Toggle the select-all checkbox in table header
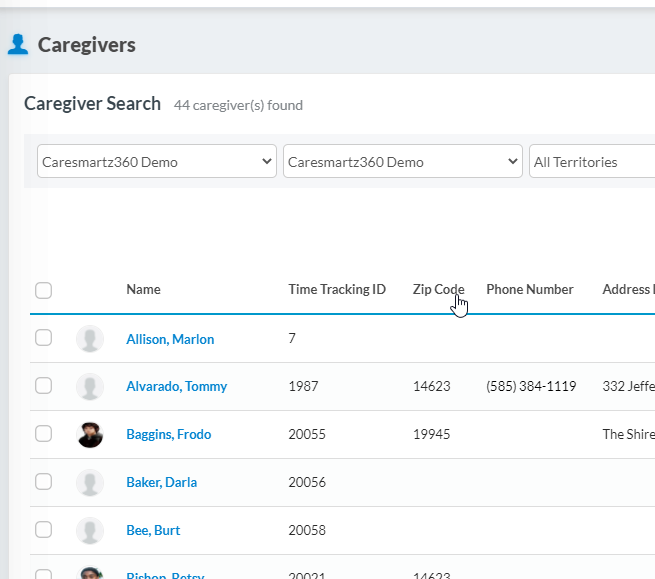Screen dimensions: 655x579 click(x=43, y=291)
